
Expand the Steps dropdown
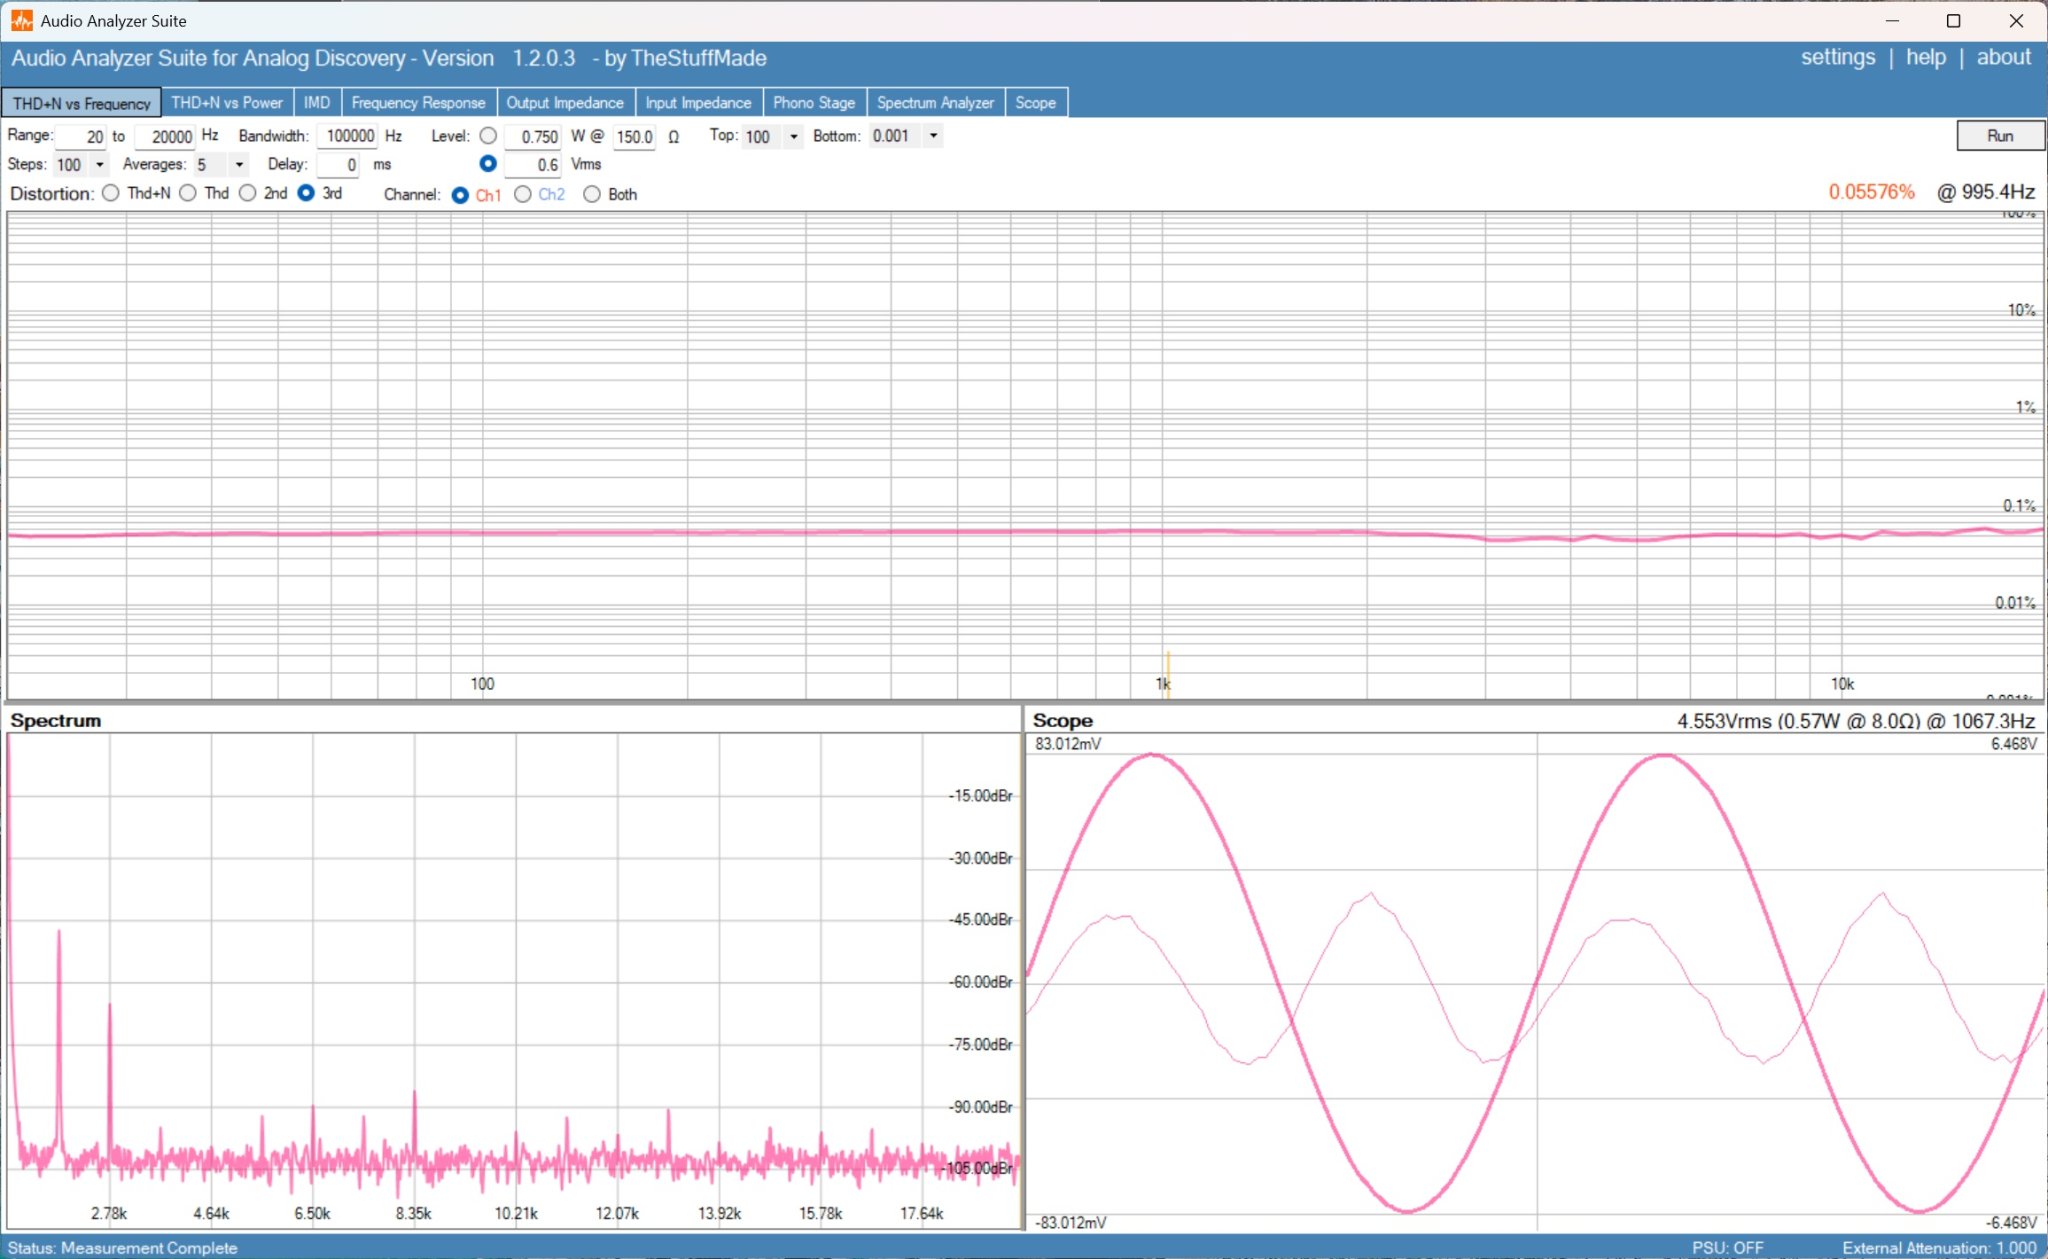pyautogui.click(x=99, y=164)
